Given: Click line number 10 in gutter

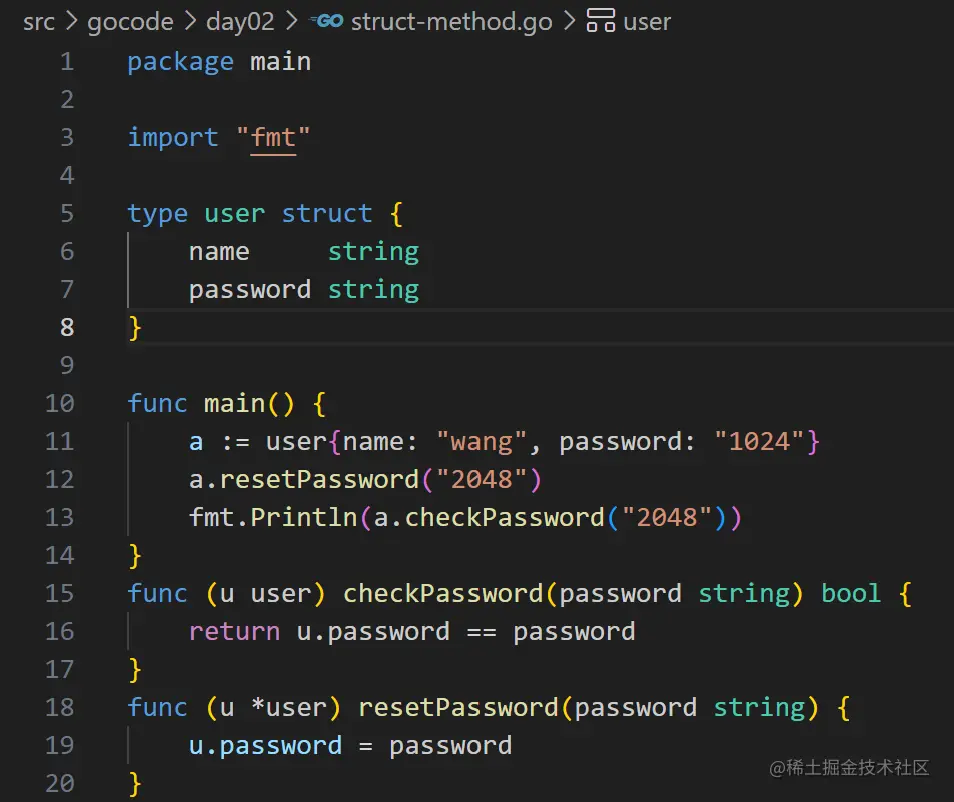Looking at the screenshot, I should (60, 403).
